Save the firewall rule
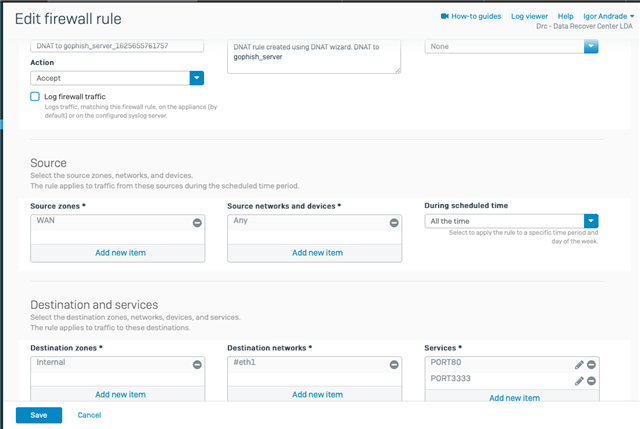This screenshot has width=640, height=429. pyautogui.click(x=39, y=415)
